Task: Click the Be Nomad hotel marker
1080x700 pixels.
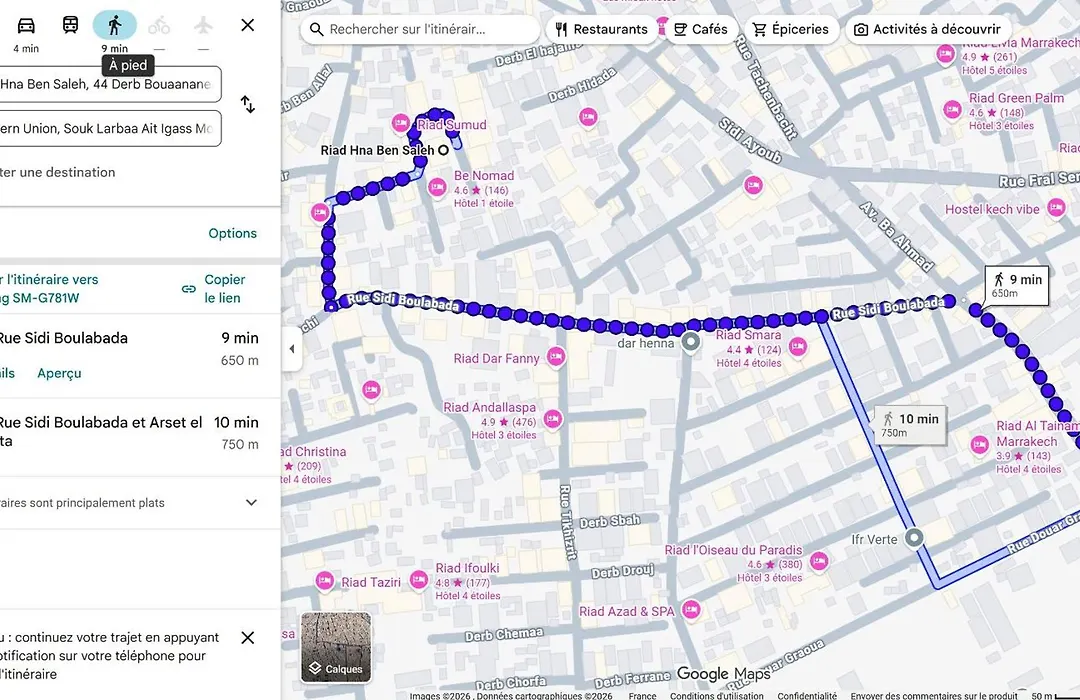Action: point(437,187)
